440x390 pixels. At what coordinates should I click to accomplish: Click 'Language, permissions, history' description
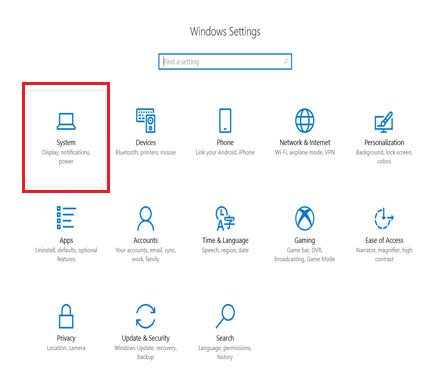pos(225,352)
